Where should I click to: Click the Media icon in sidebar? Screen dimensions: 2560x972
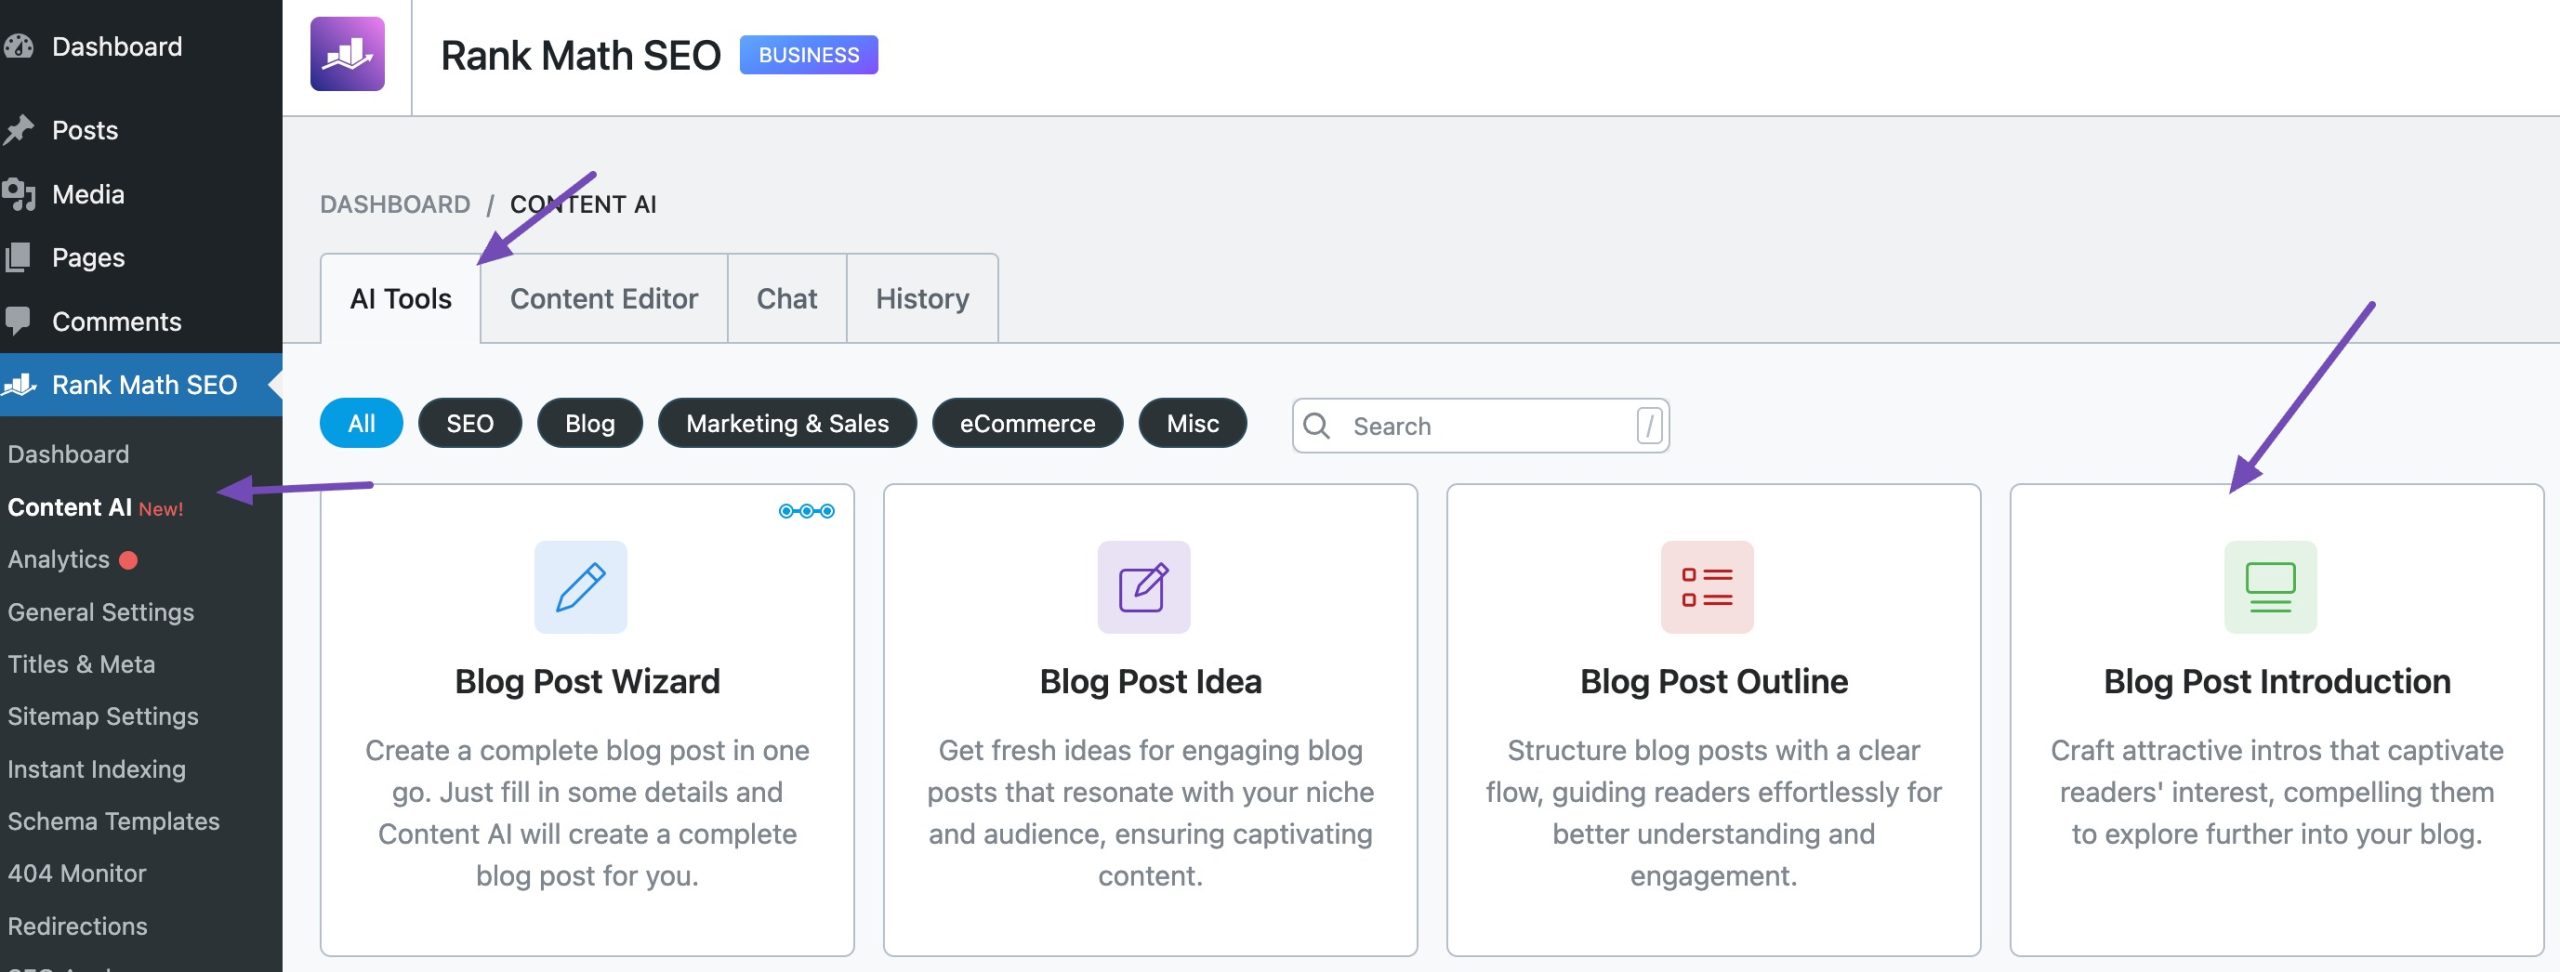[x=18, y=194]
